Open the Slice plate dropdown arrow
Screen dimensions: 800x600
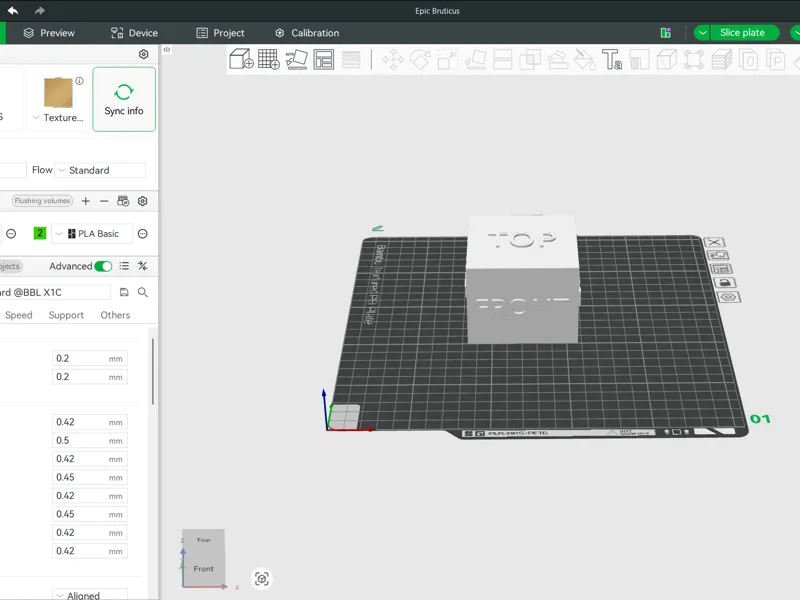(x=703, y=33)
